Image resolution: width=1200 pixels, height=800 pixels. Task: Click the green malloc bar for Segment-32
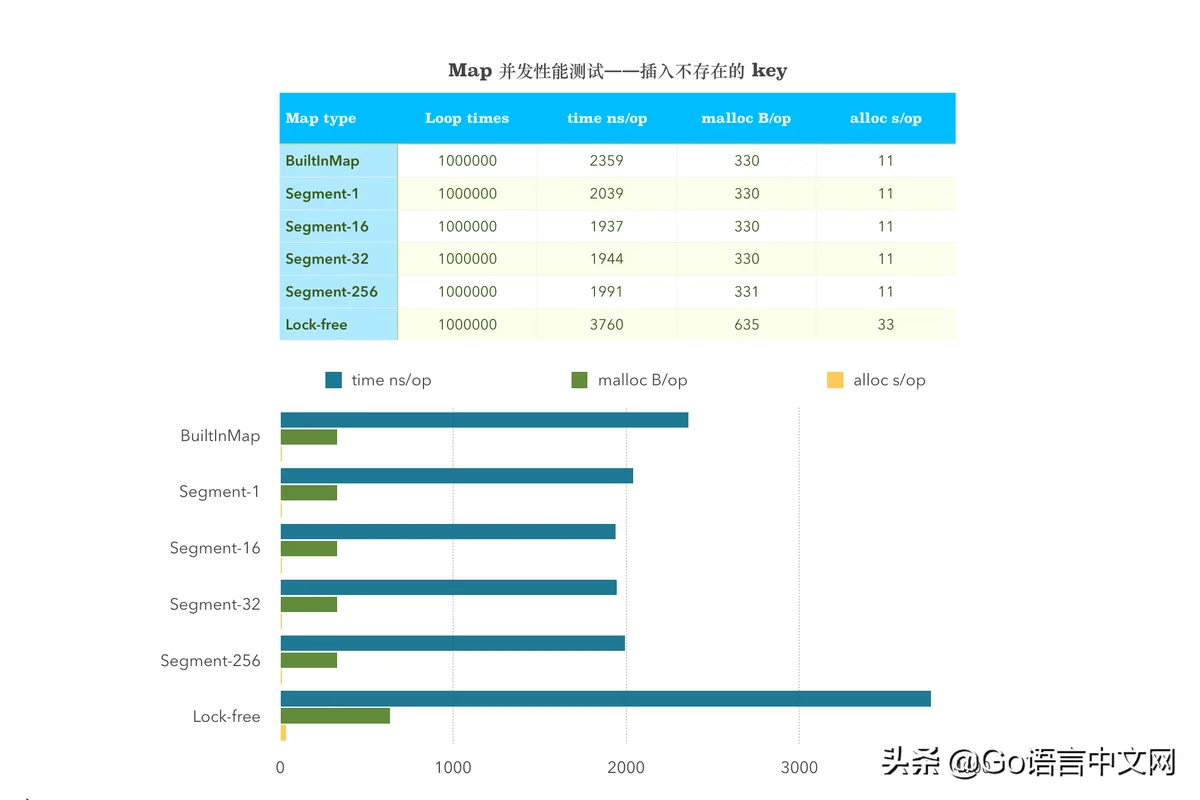[x=309, y=605]
